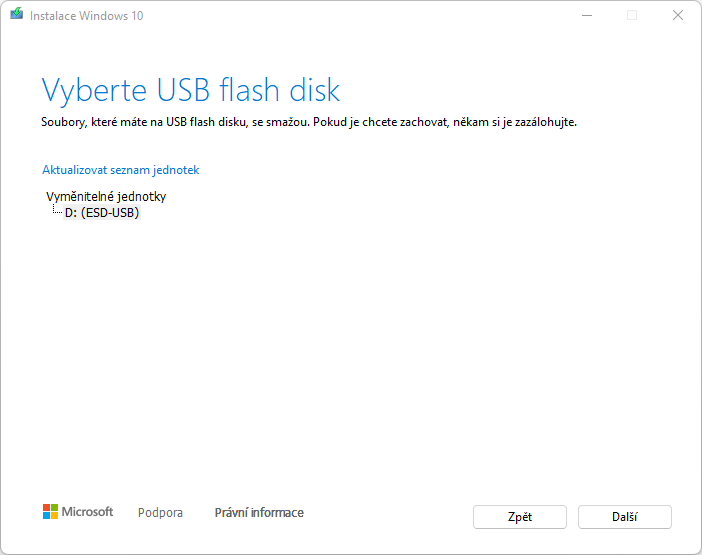This screenshot has width=702, height=555.
Task: Click the greyed-out maximize button
Action: click(x=632, y=15)
